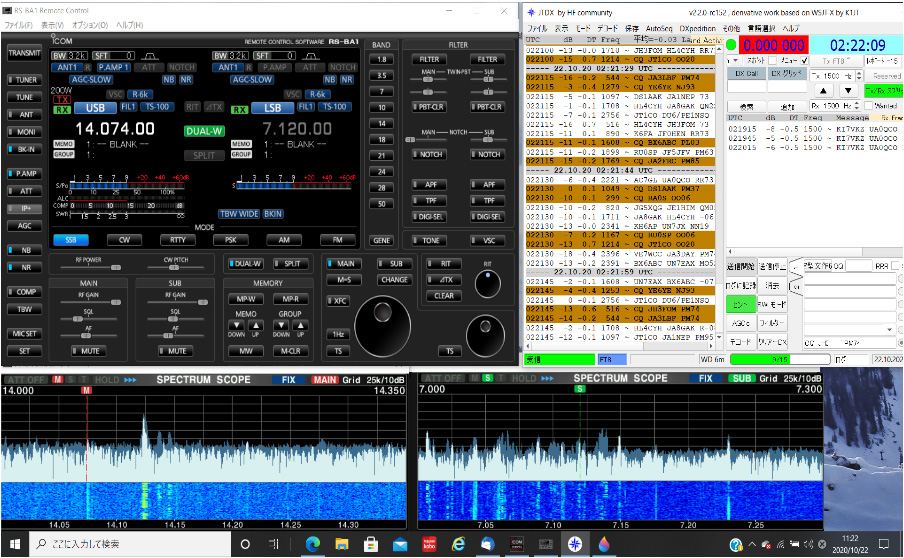
Task: Click the MAIN AF volume slider
Action: [x=88, y=335]
